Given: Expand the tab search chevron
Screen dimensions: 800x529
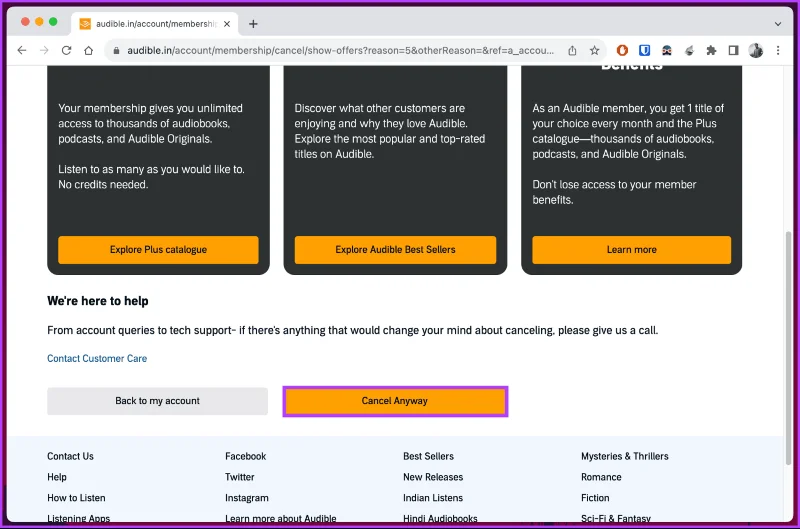Looking at the screenshot, I should (778, 24).
